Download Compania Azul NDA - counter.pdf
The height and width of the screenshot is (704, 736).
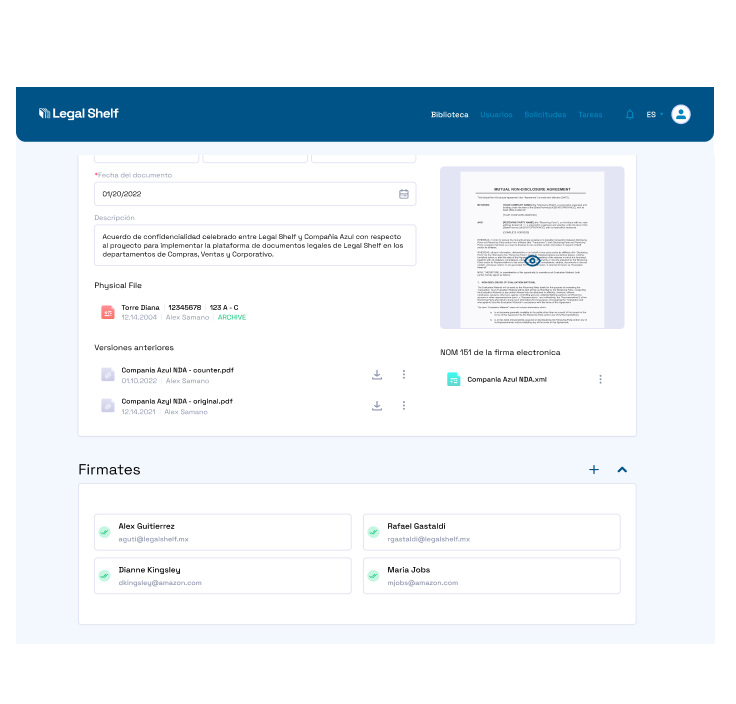point(377,375)
